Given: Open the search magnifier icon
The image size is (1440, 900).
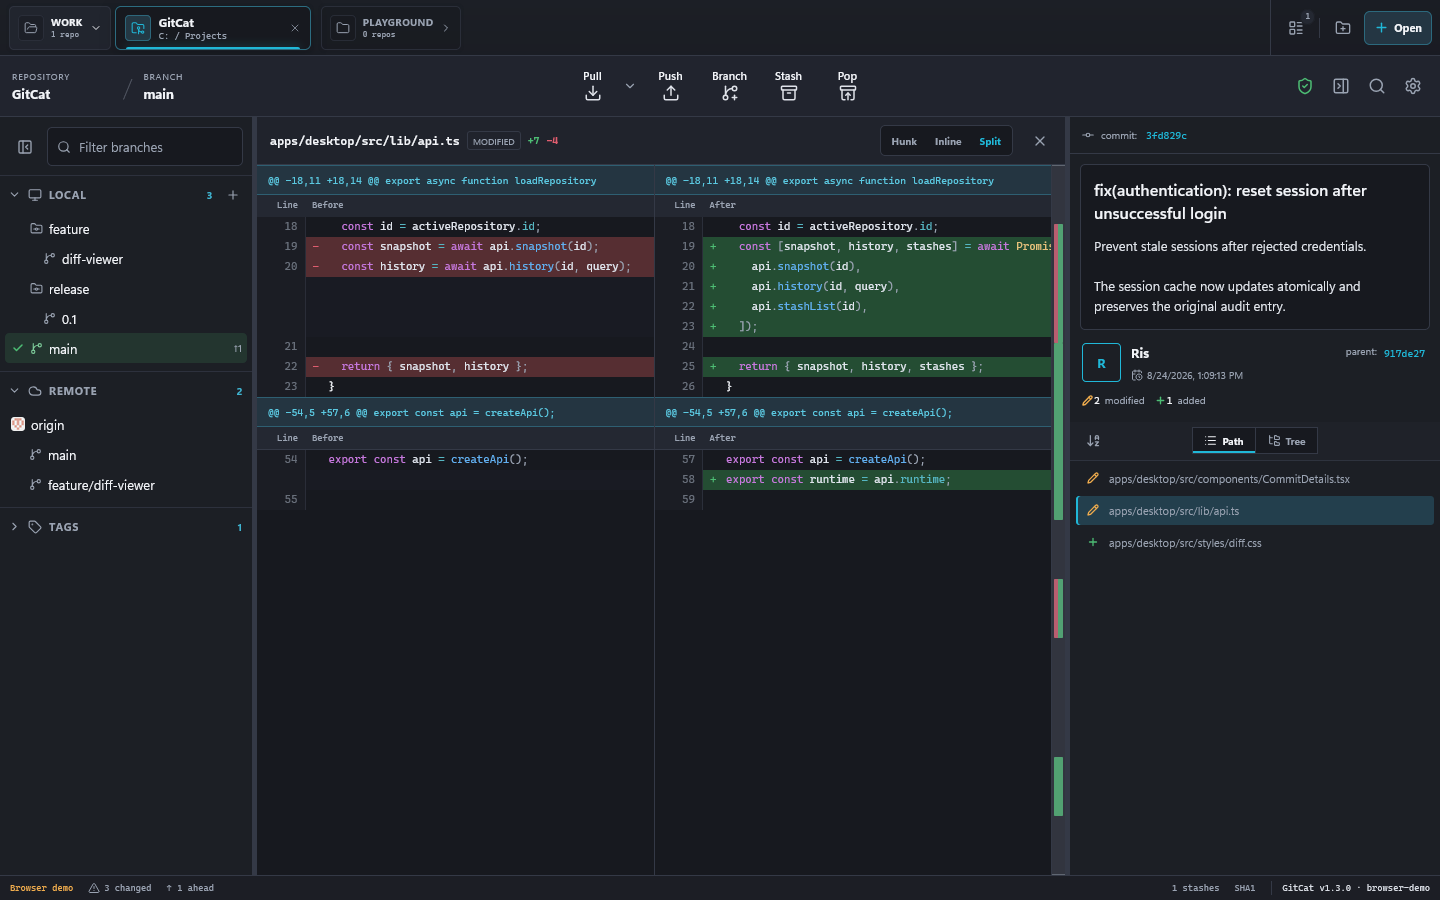Looking at the screenshot, I should coord(1377,86).
